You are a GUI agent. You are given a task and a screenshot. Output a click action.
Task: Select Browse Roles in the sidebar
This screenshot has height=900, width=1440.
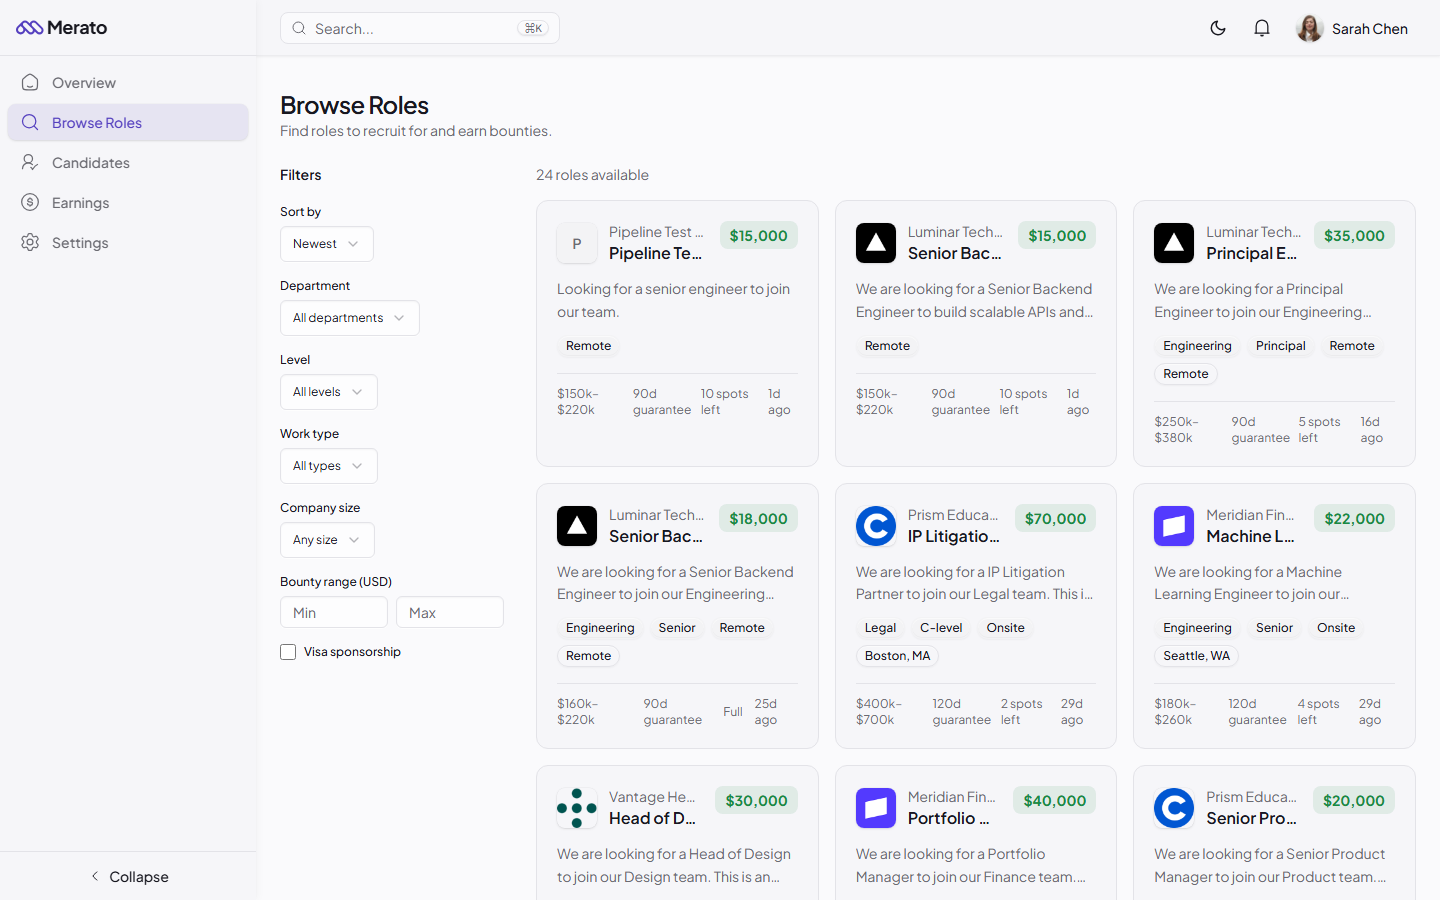point(97,122)
